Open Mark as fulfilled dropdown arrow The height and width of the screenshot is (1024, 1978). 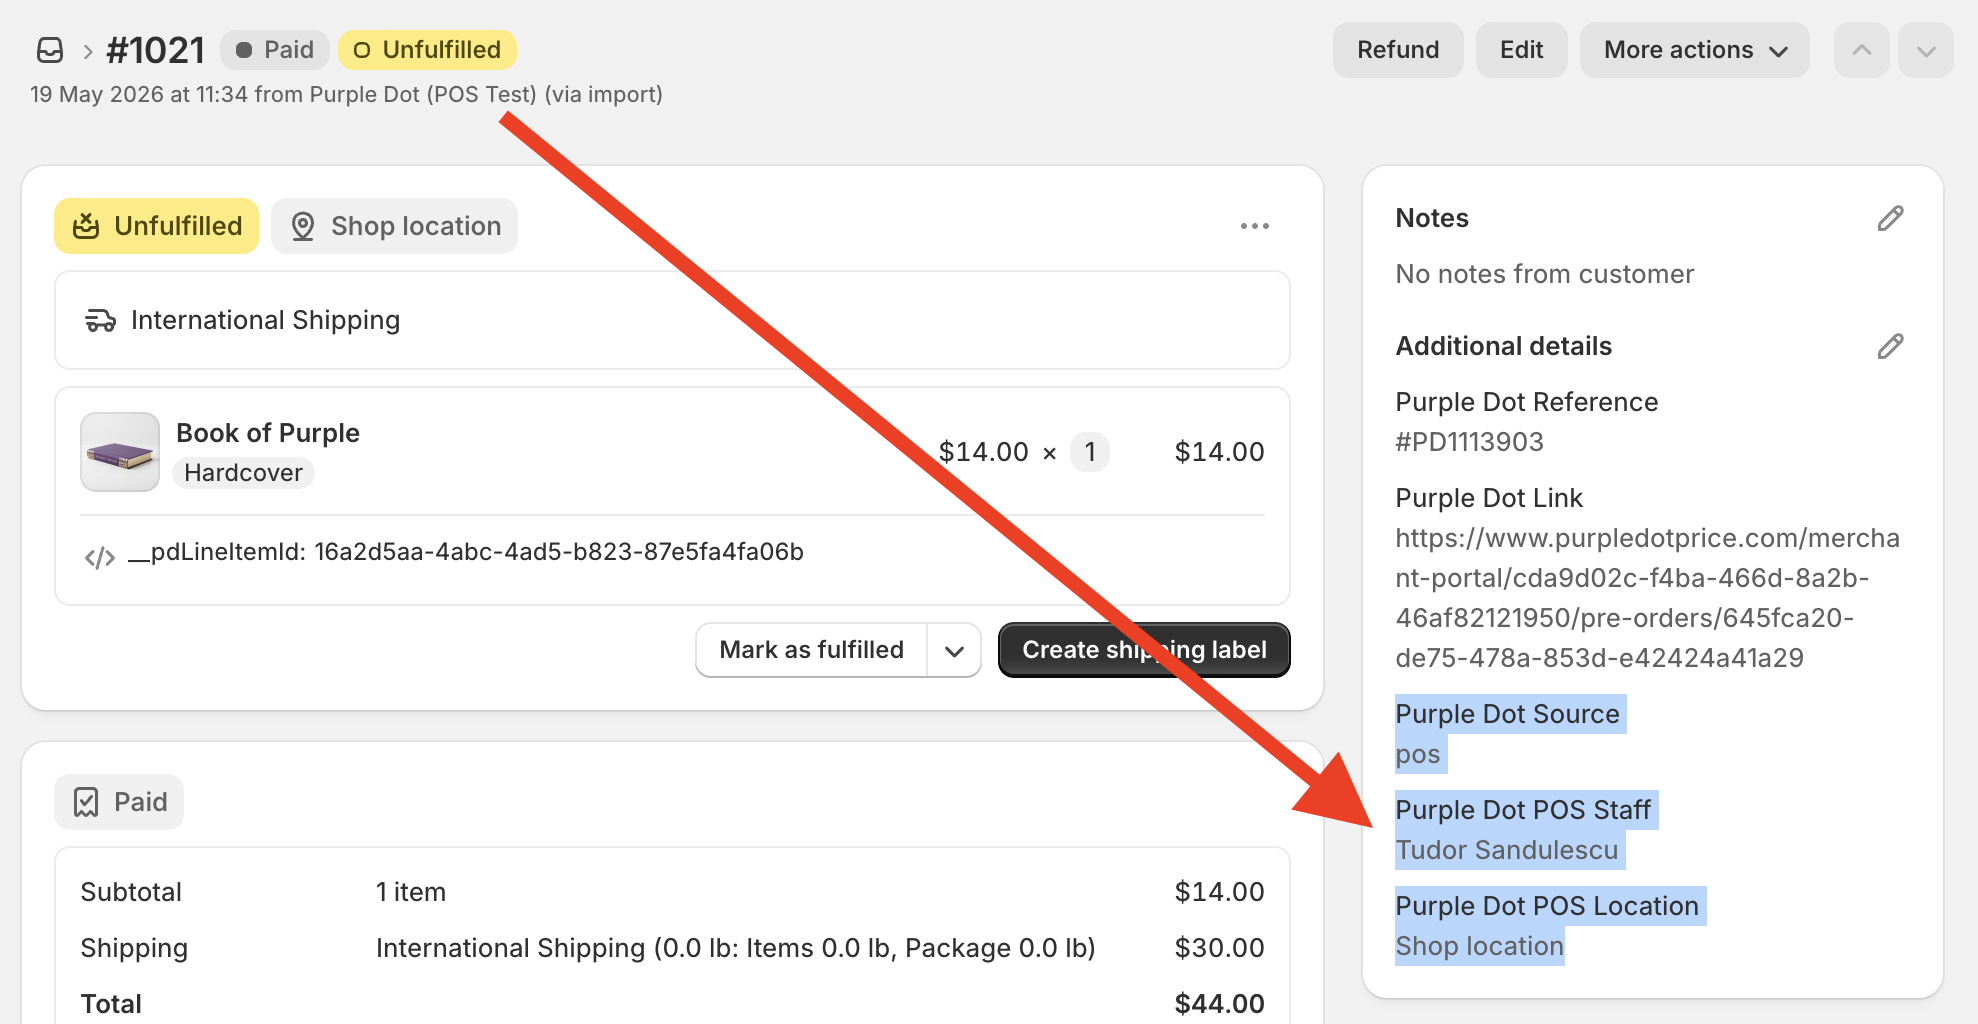click(954, 650)
